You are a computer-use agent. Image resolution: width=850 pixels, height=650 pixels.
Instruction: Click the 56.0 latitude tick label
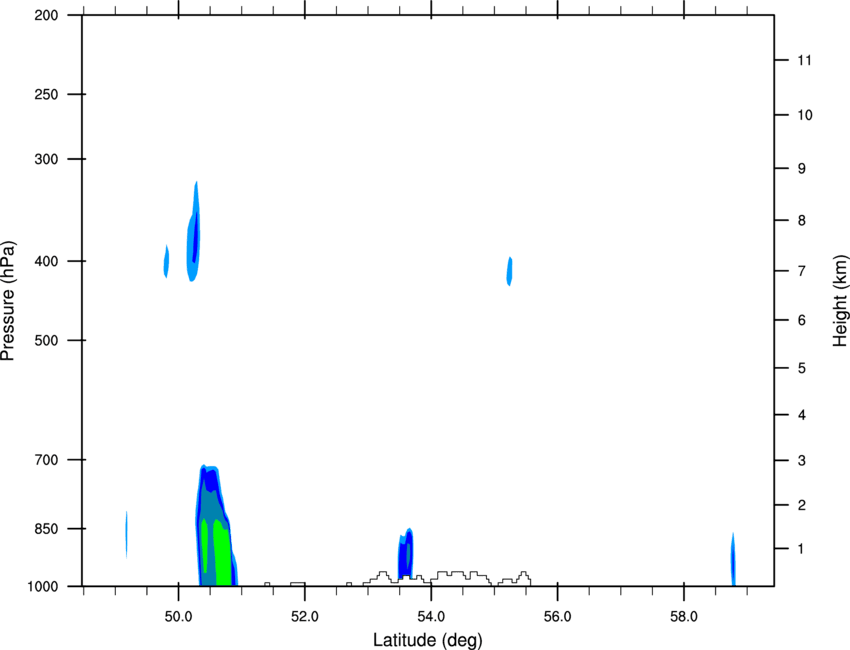coord(558,617)
